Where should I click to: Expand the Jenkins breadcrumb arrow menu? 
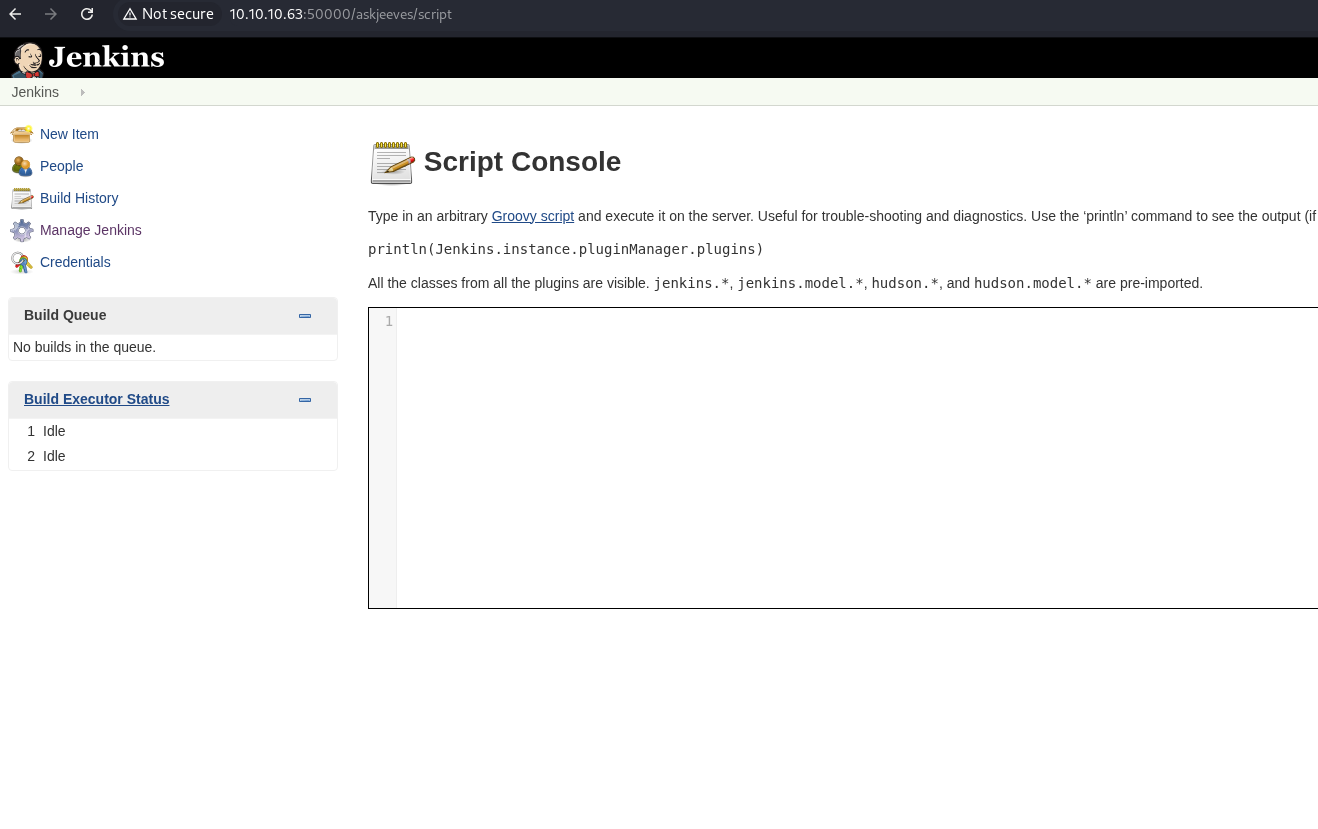[82, 92]
